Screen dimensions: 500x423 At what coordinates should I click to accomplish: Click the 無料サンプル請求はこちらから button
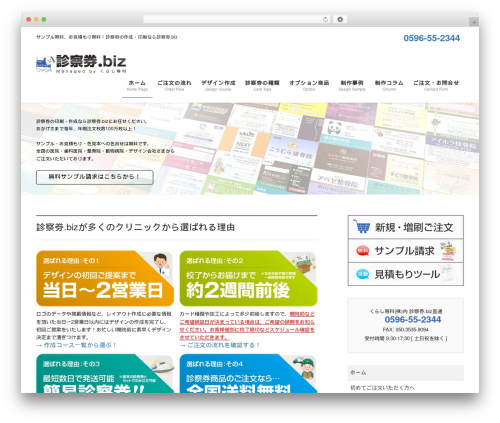coord(95,177)
